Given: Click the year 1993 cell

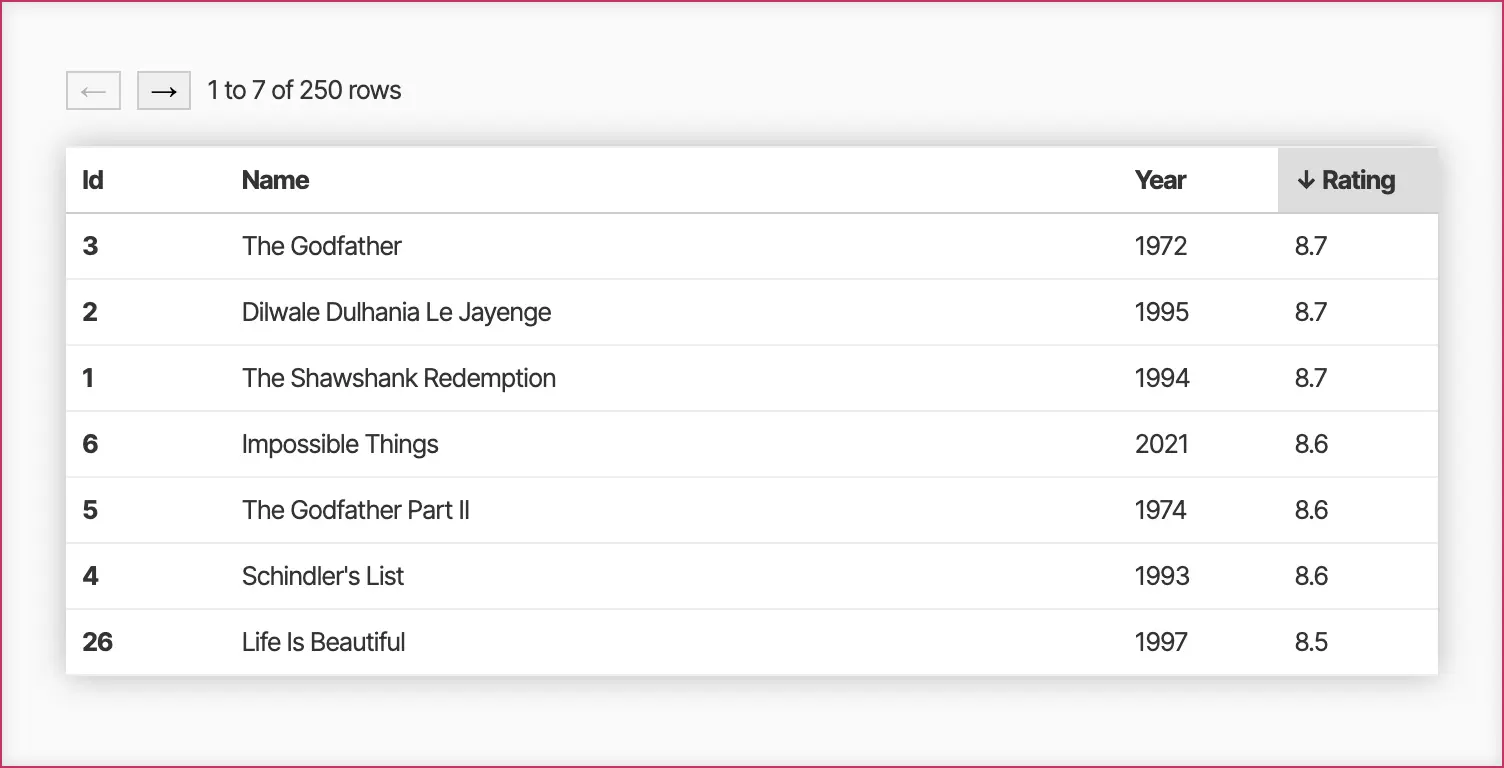Looking at the screenshot, I should (x=1161, y=577).
